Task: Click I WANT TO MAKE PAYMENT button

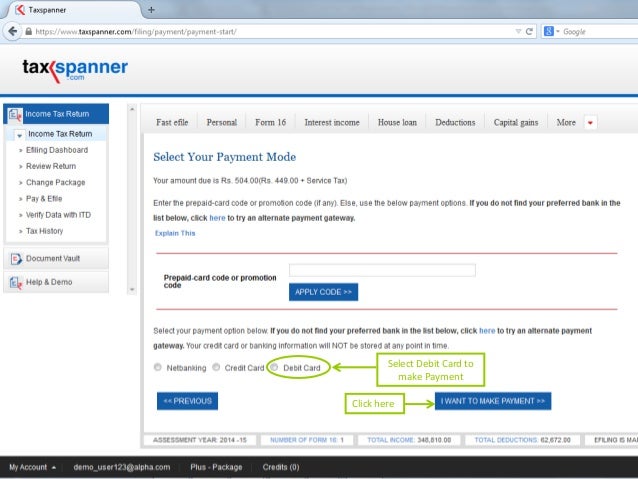Action: coord(493,401)
